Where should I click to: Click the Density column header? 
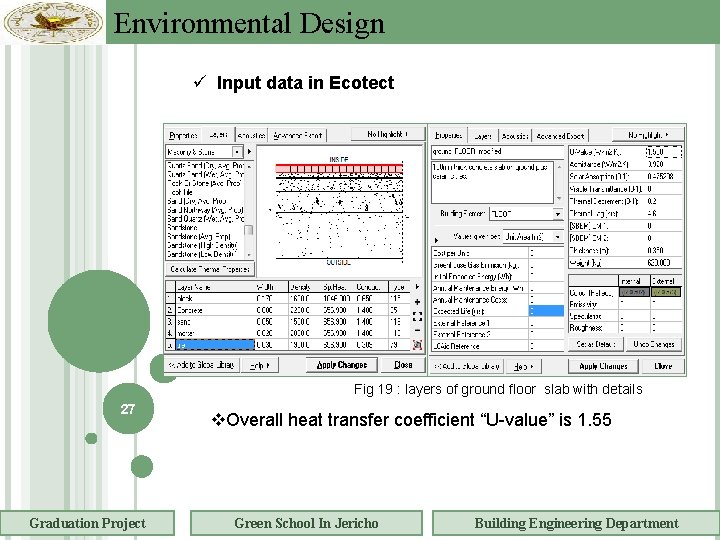pyautogui.click(x=304, y=287)
